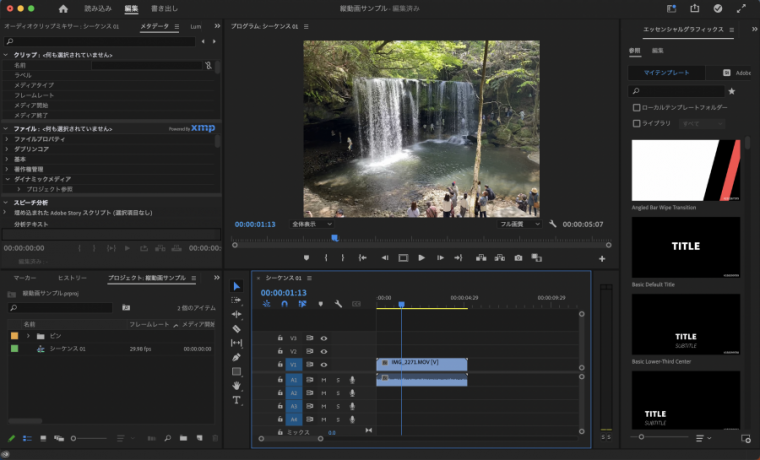Select the Razor tool in the toolbar
The height and width of the screenshot is (460, 760).
(236, 328)
